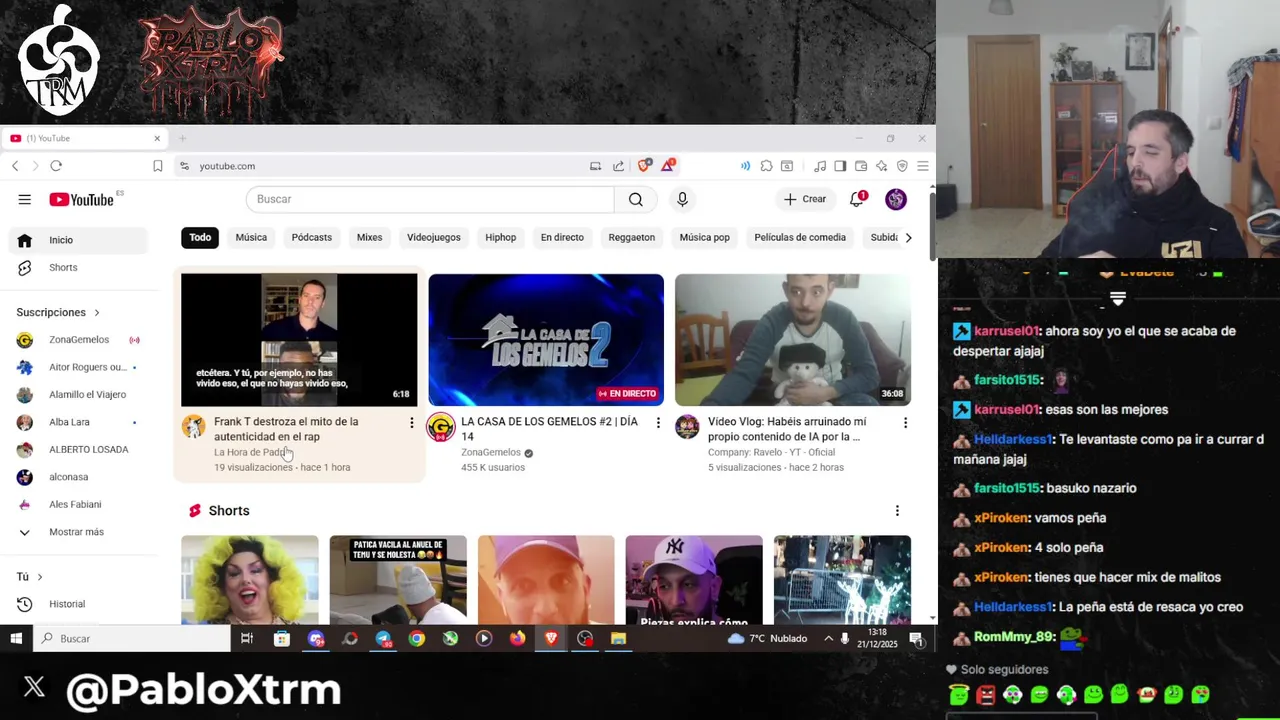Expand Suscripciones section chevron
1280x720 pixels.
pos(97,313)
